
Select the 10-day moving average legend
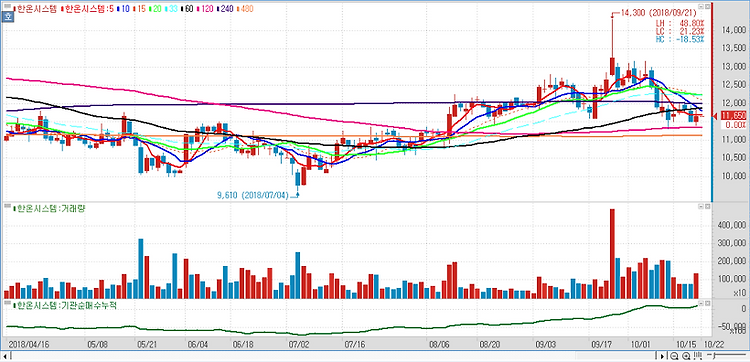point(123,9)
